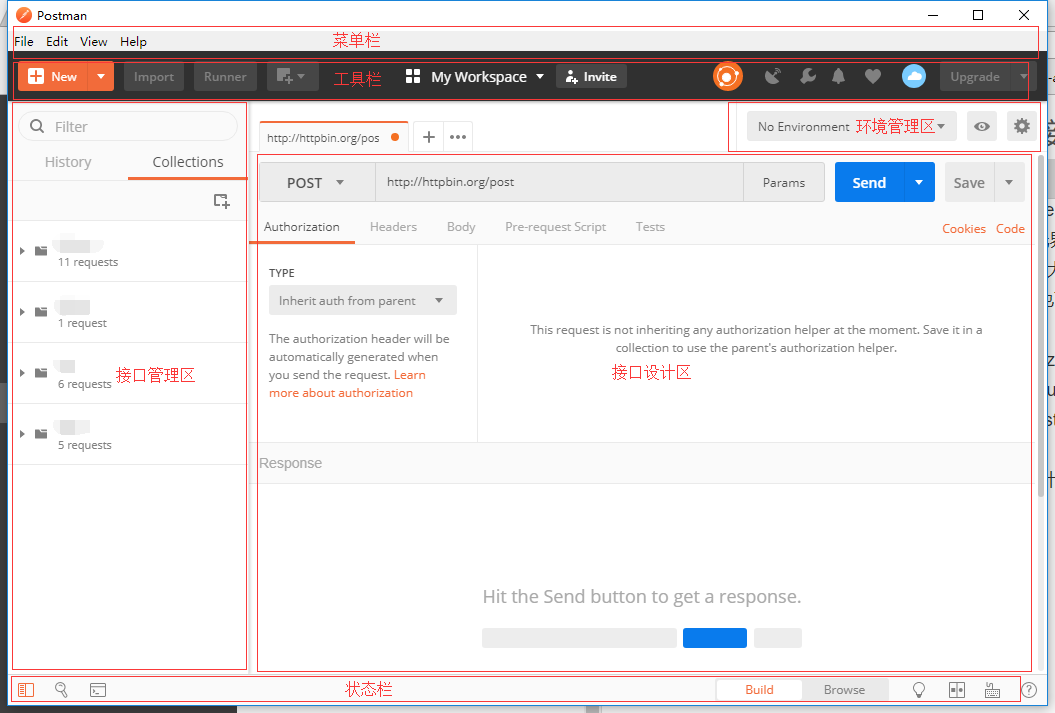Switch to Browse mode

click(844, 689)
